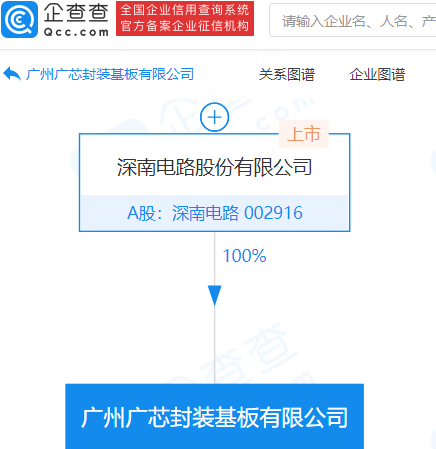The height and width of the screenshot is (449, 436).
Task: Click the stock code 002916
Action: click(x=273, y=213)
